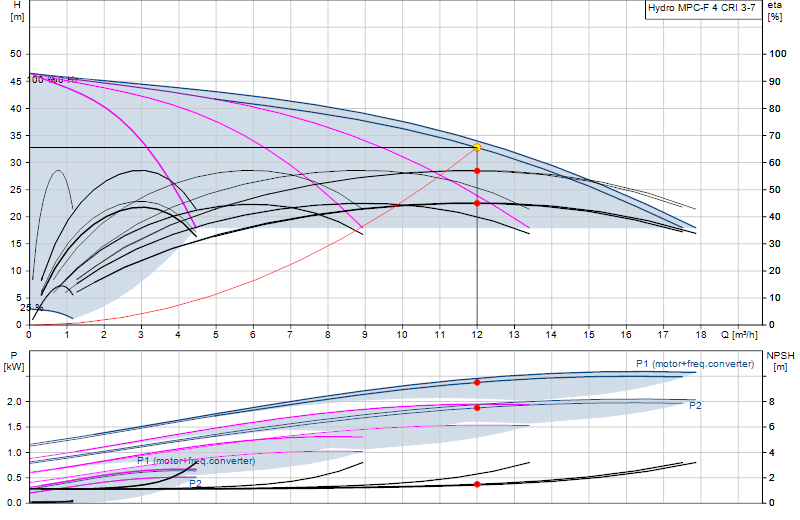
Task: Click the Hydro MPC-F 4 CRI 3-7 label
Action: 702,8
